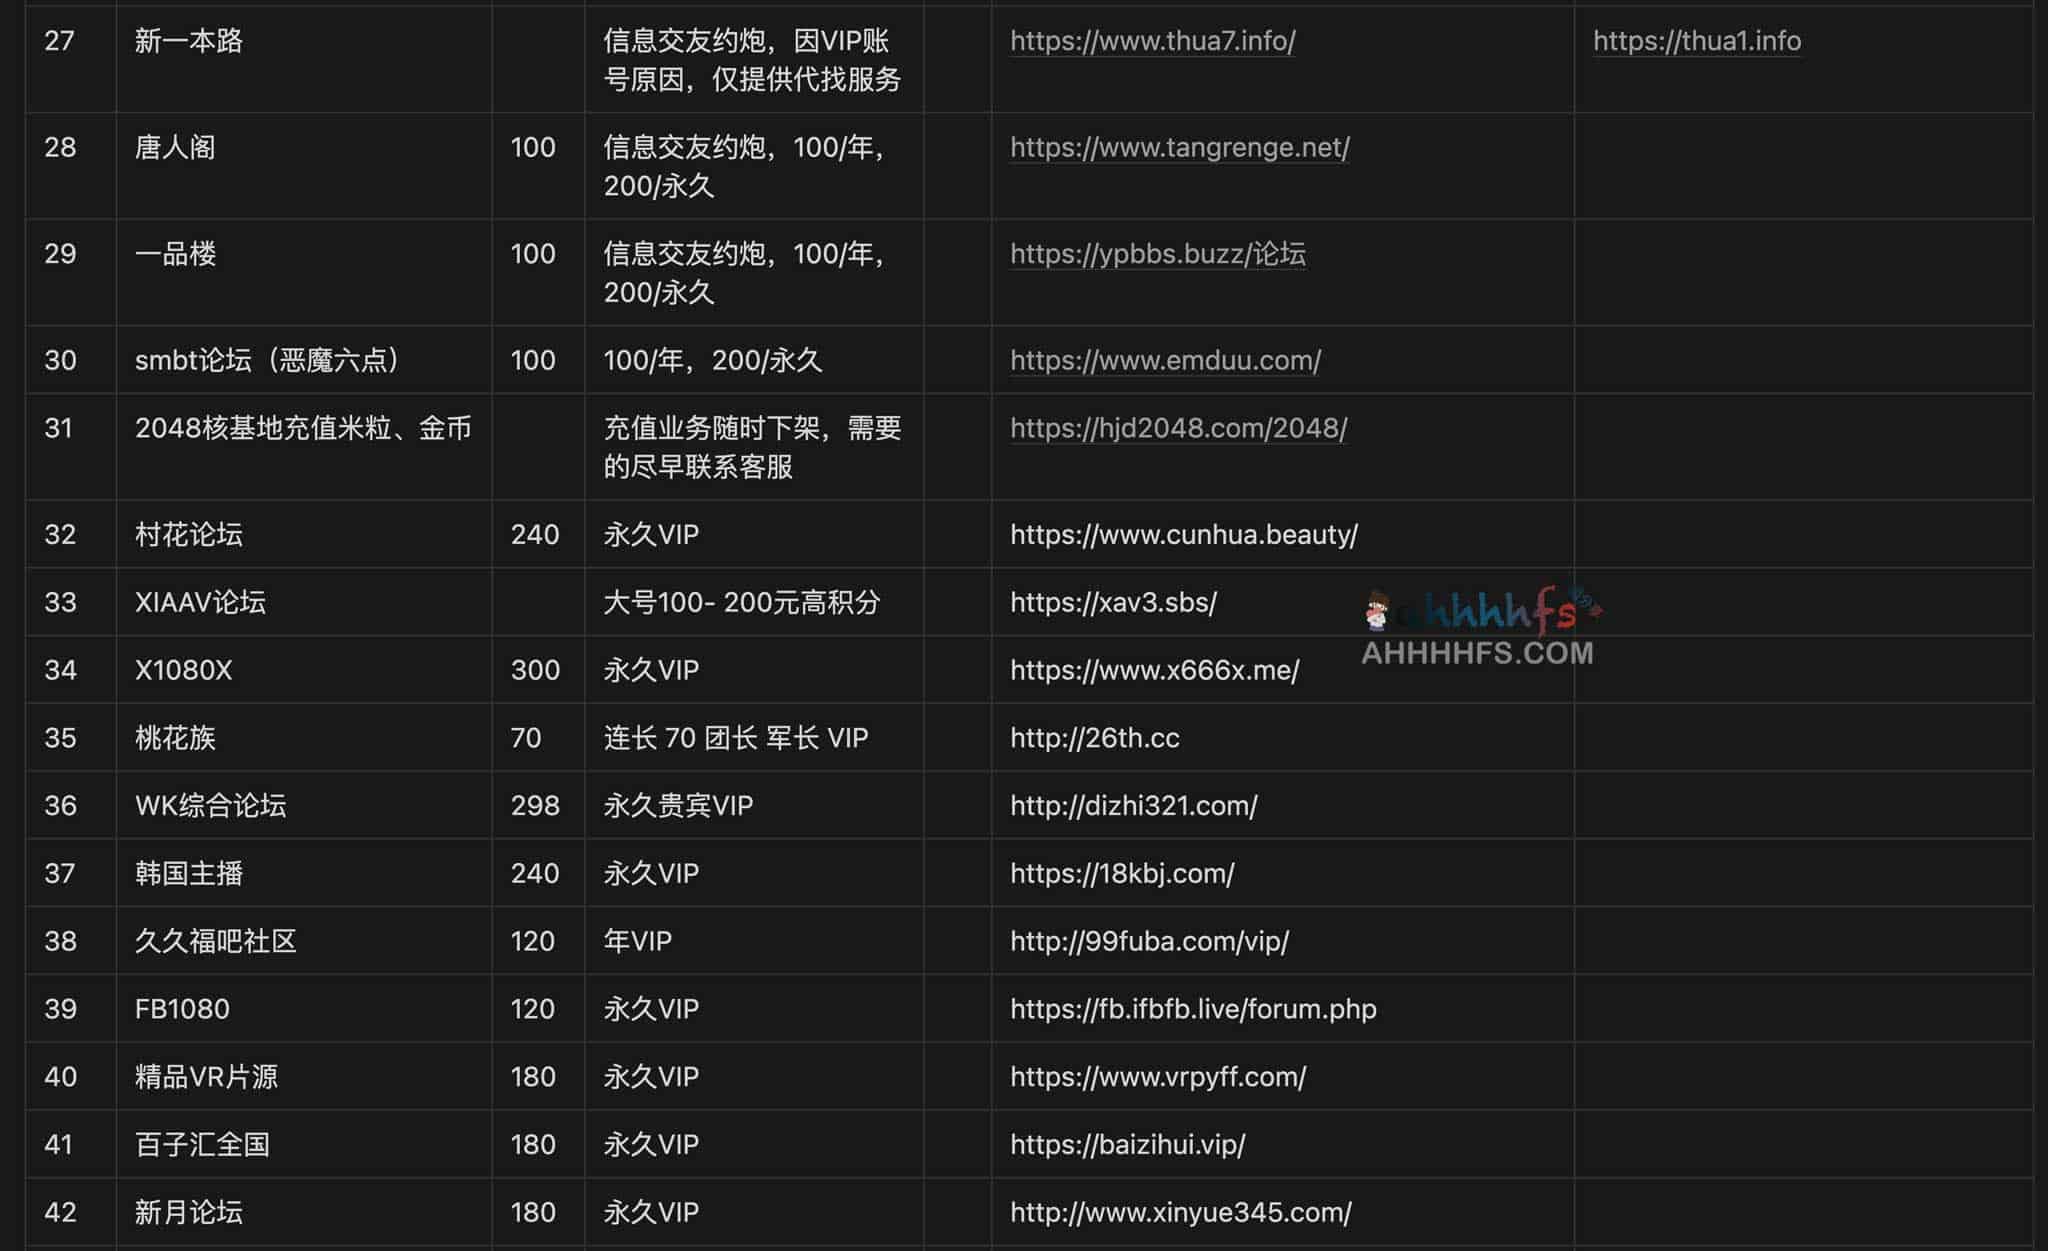The image size is (2048, 1251).
Task: Visit the 18kbj.com link for 韩国主播
Action: 1120,873
